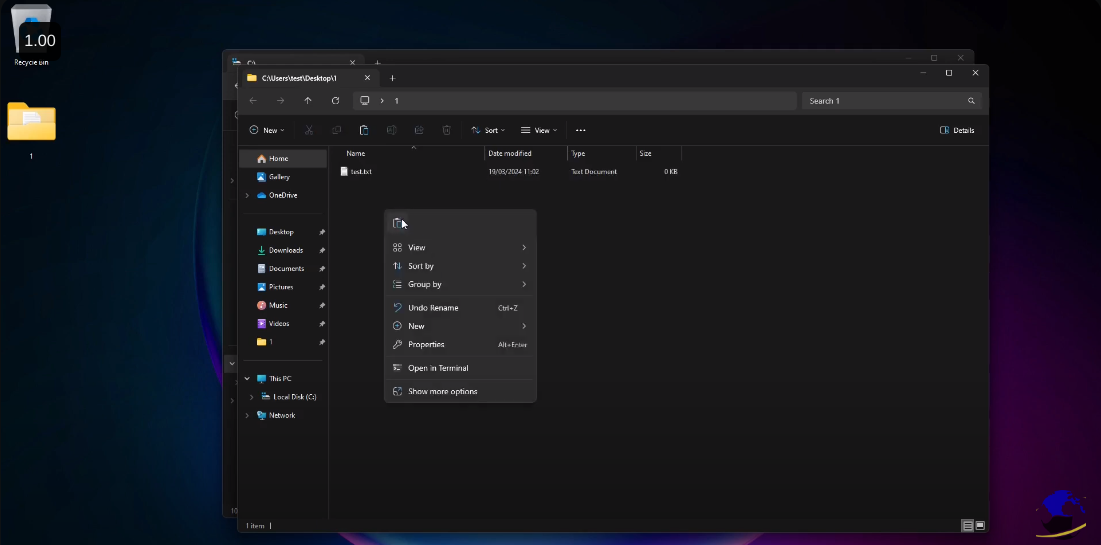Click the Refresh button in the navigation bar
The height and width of the screenshot is (545, 1101).
coord(335,101)
